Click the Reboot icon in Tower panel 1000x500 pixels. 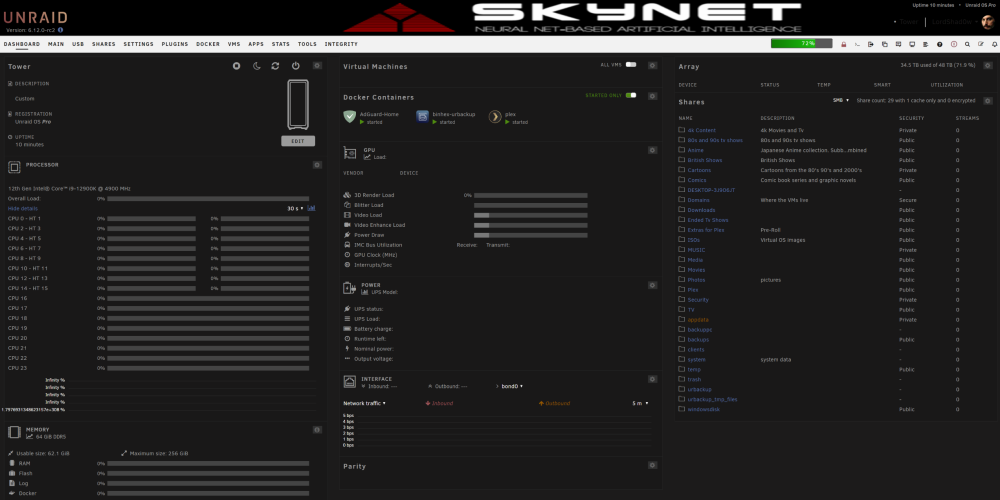pyautogui.click(x=276, y=66)
